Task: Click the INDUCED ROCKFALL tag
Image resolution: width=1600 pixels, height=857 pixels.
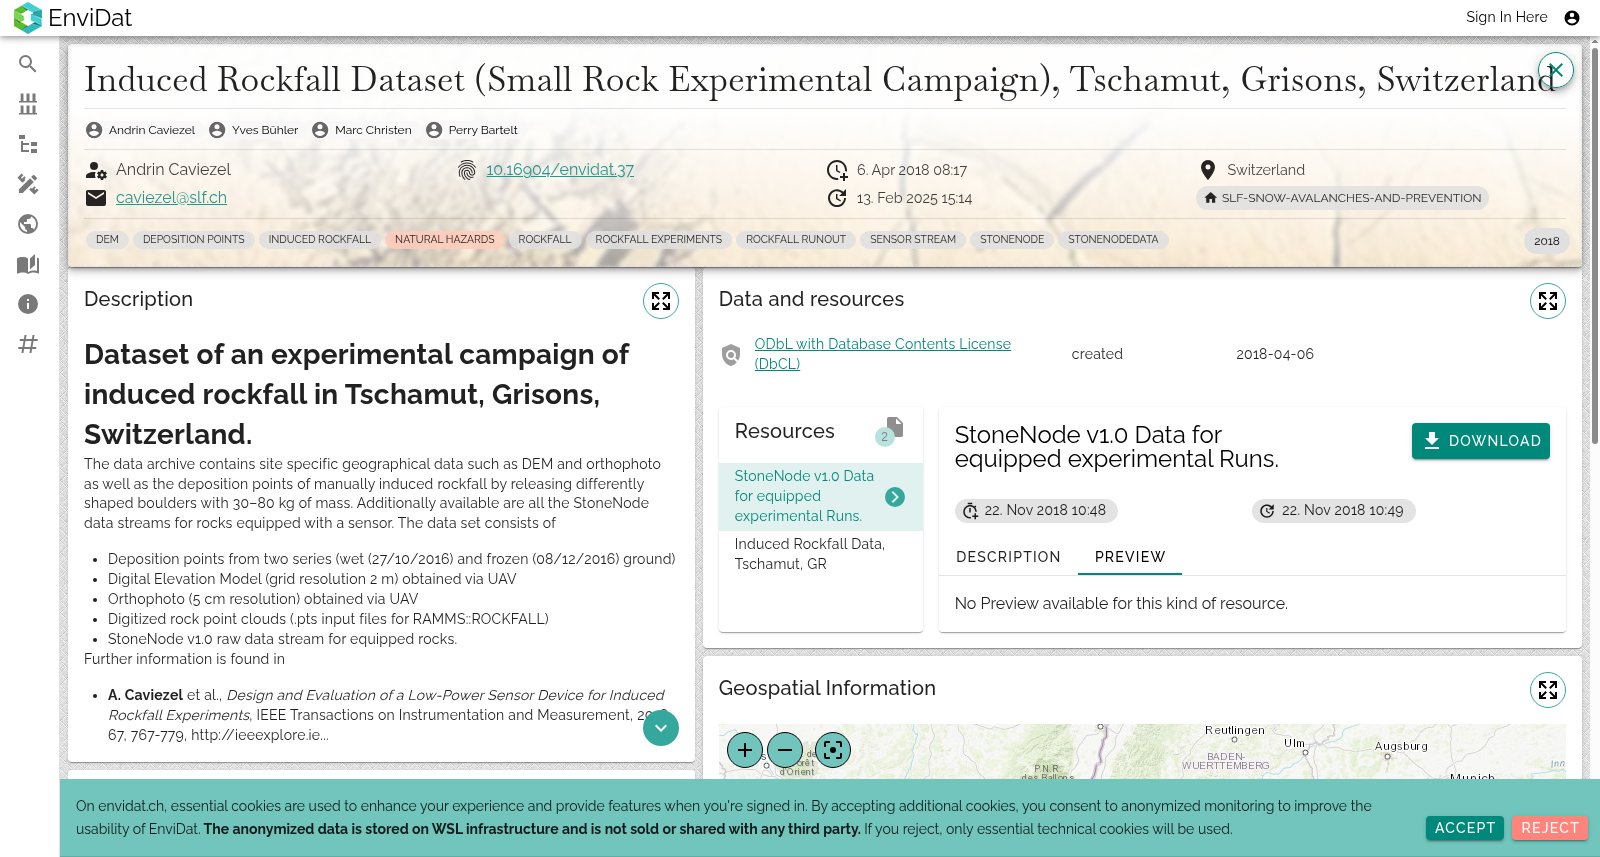Action: (x=320, y=240)
